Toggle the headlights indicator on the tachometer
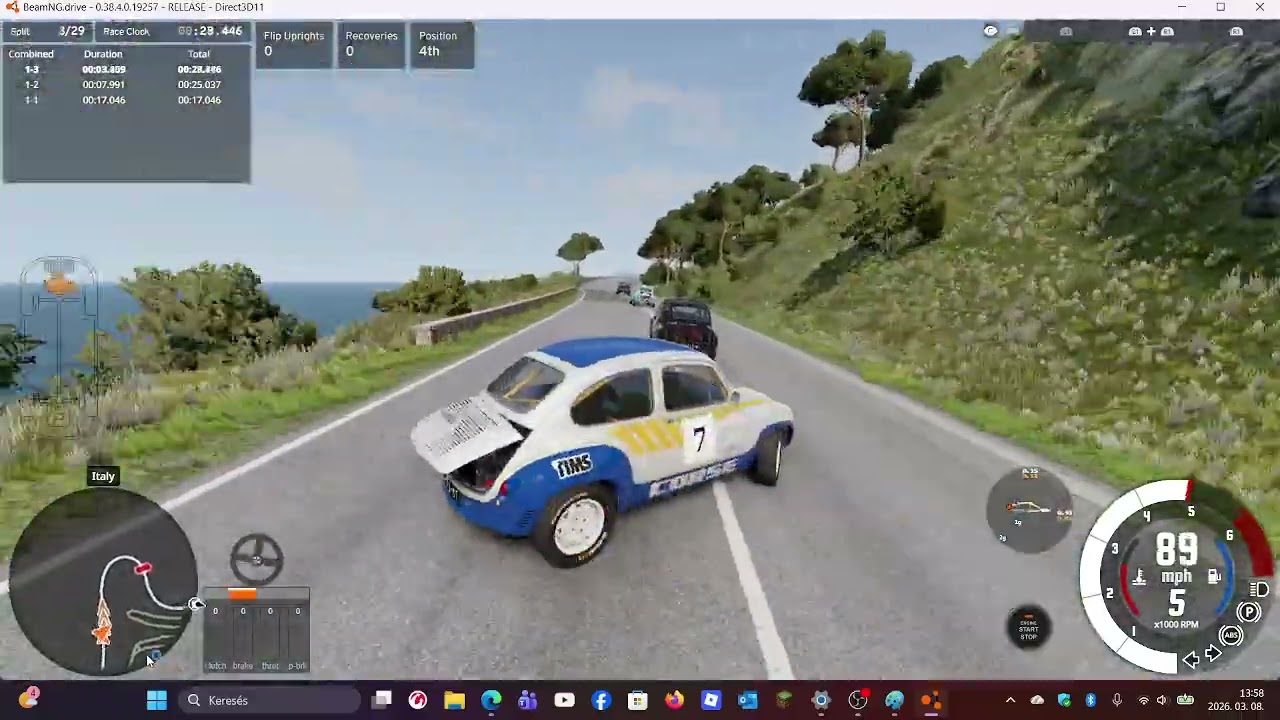1280x720 pixels. pyautogui.click(x=1260, y=590)
